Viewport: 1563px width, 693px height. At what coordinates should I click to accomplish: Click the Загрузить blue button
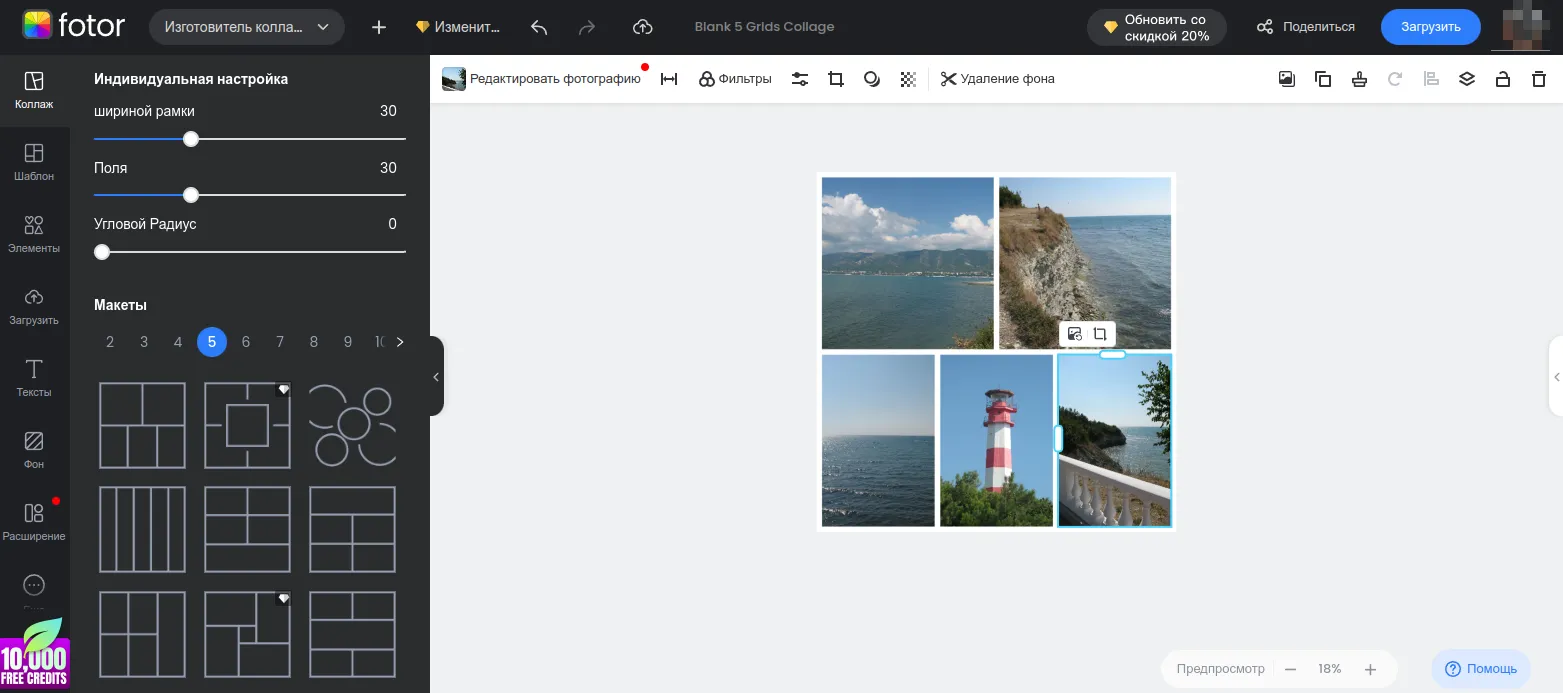point(1430,27)
